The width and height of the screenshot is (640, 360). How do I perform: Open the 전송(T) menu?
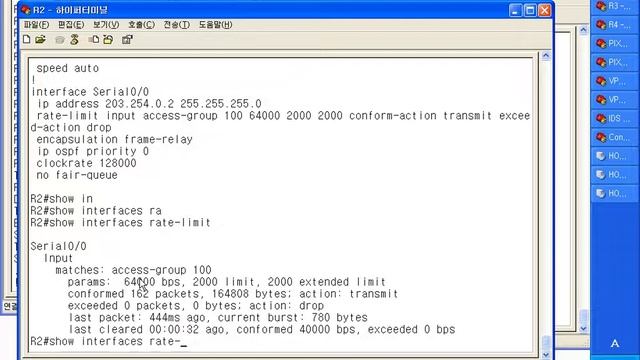[177, 25]
